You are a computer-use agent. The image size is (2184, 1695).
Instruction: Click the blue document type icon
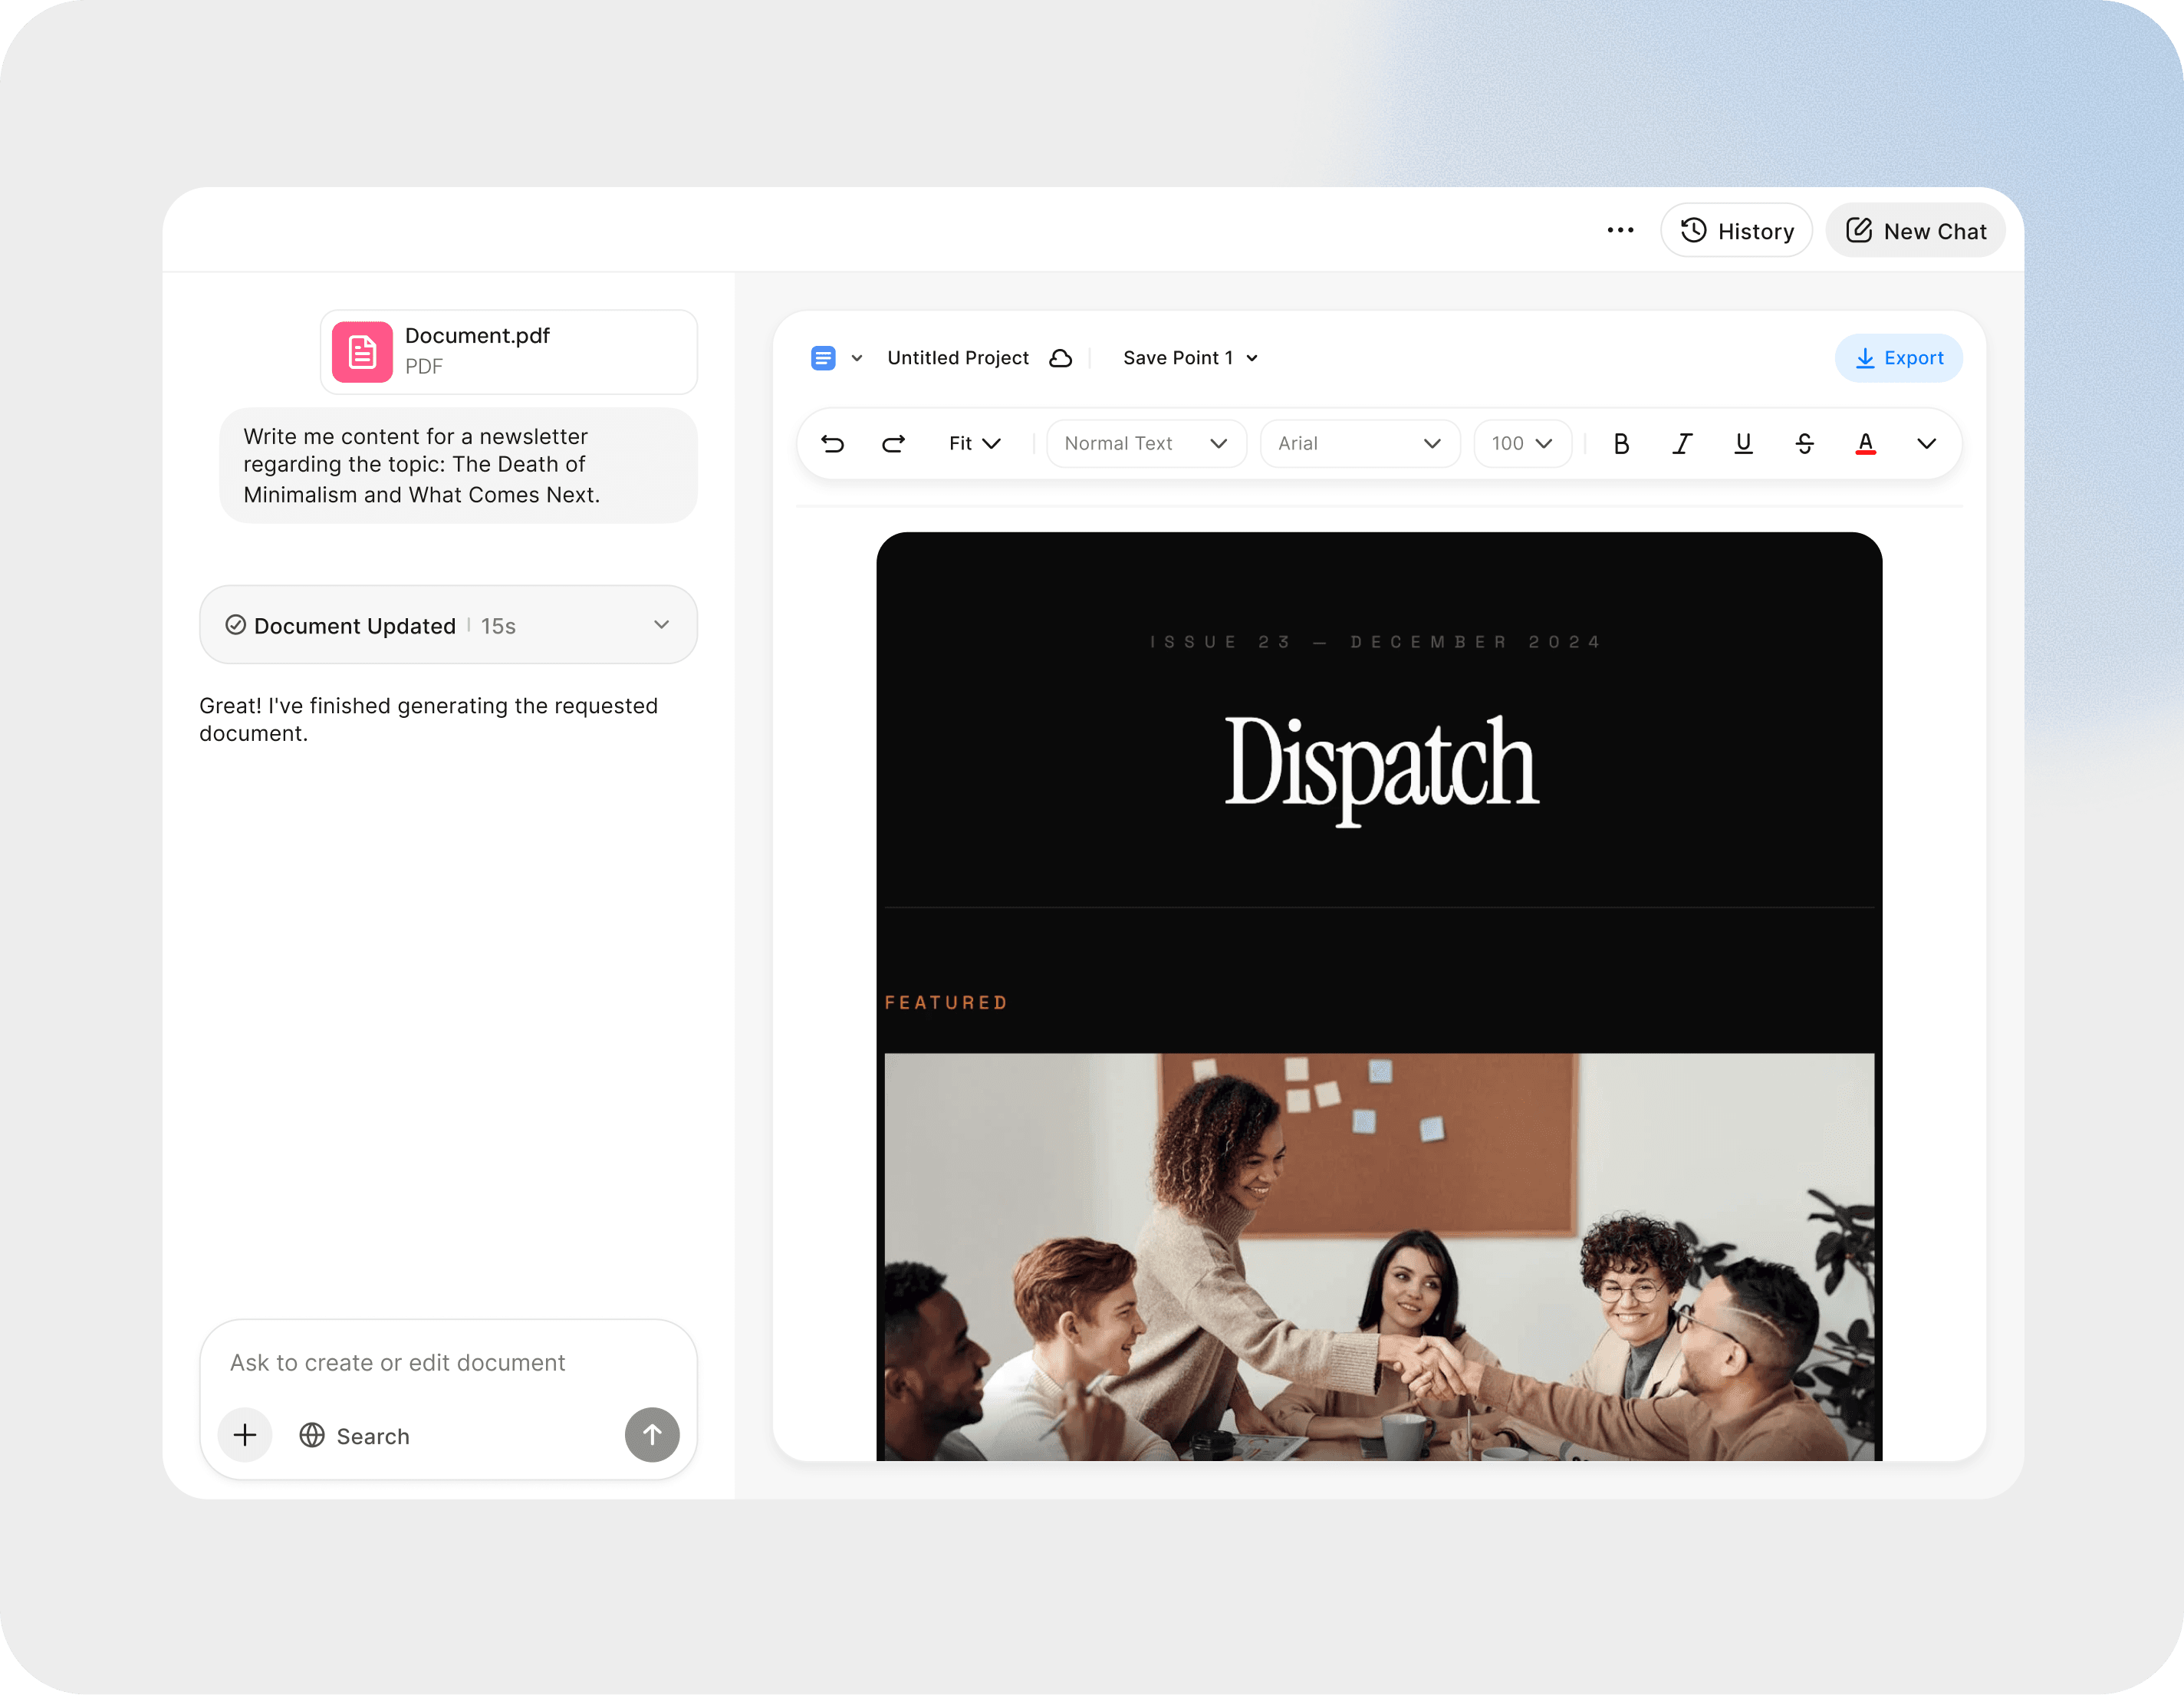[x=823, y=358]
